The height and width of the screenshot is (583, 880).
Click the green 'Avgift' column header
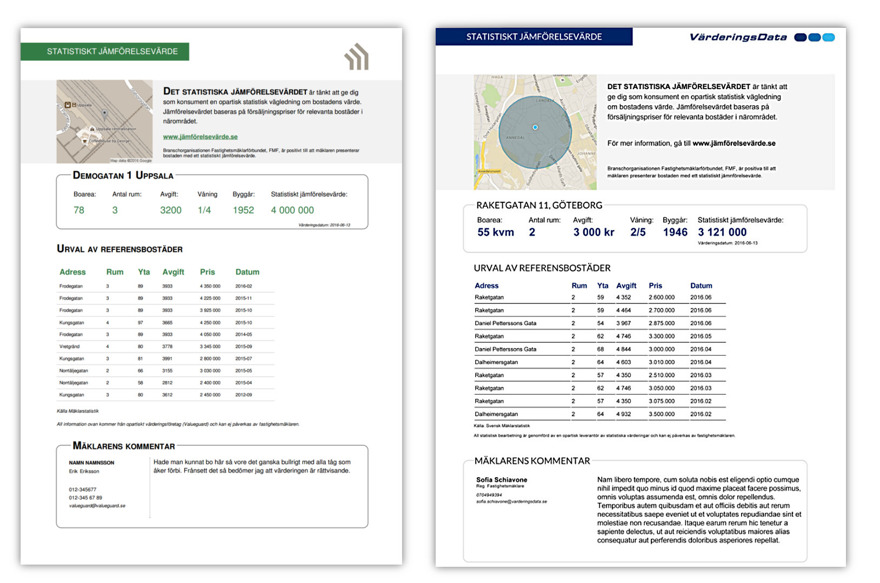click(173, 272)
